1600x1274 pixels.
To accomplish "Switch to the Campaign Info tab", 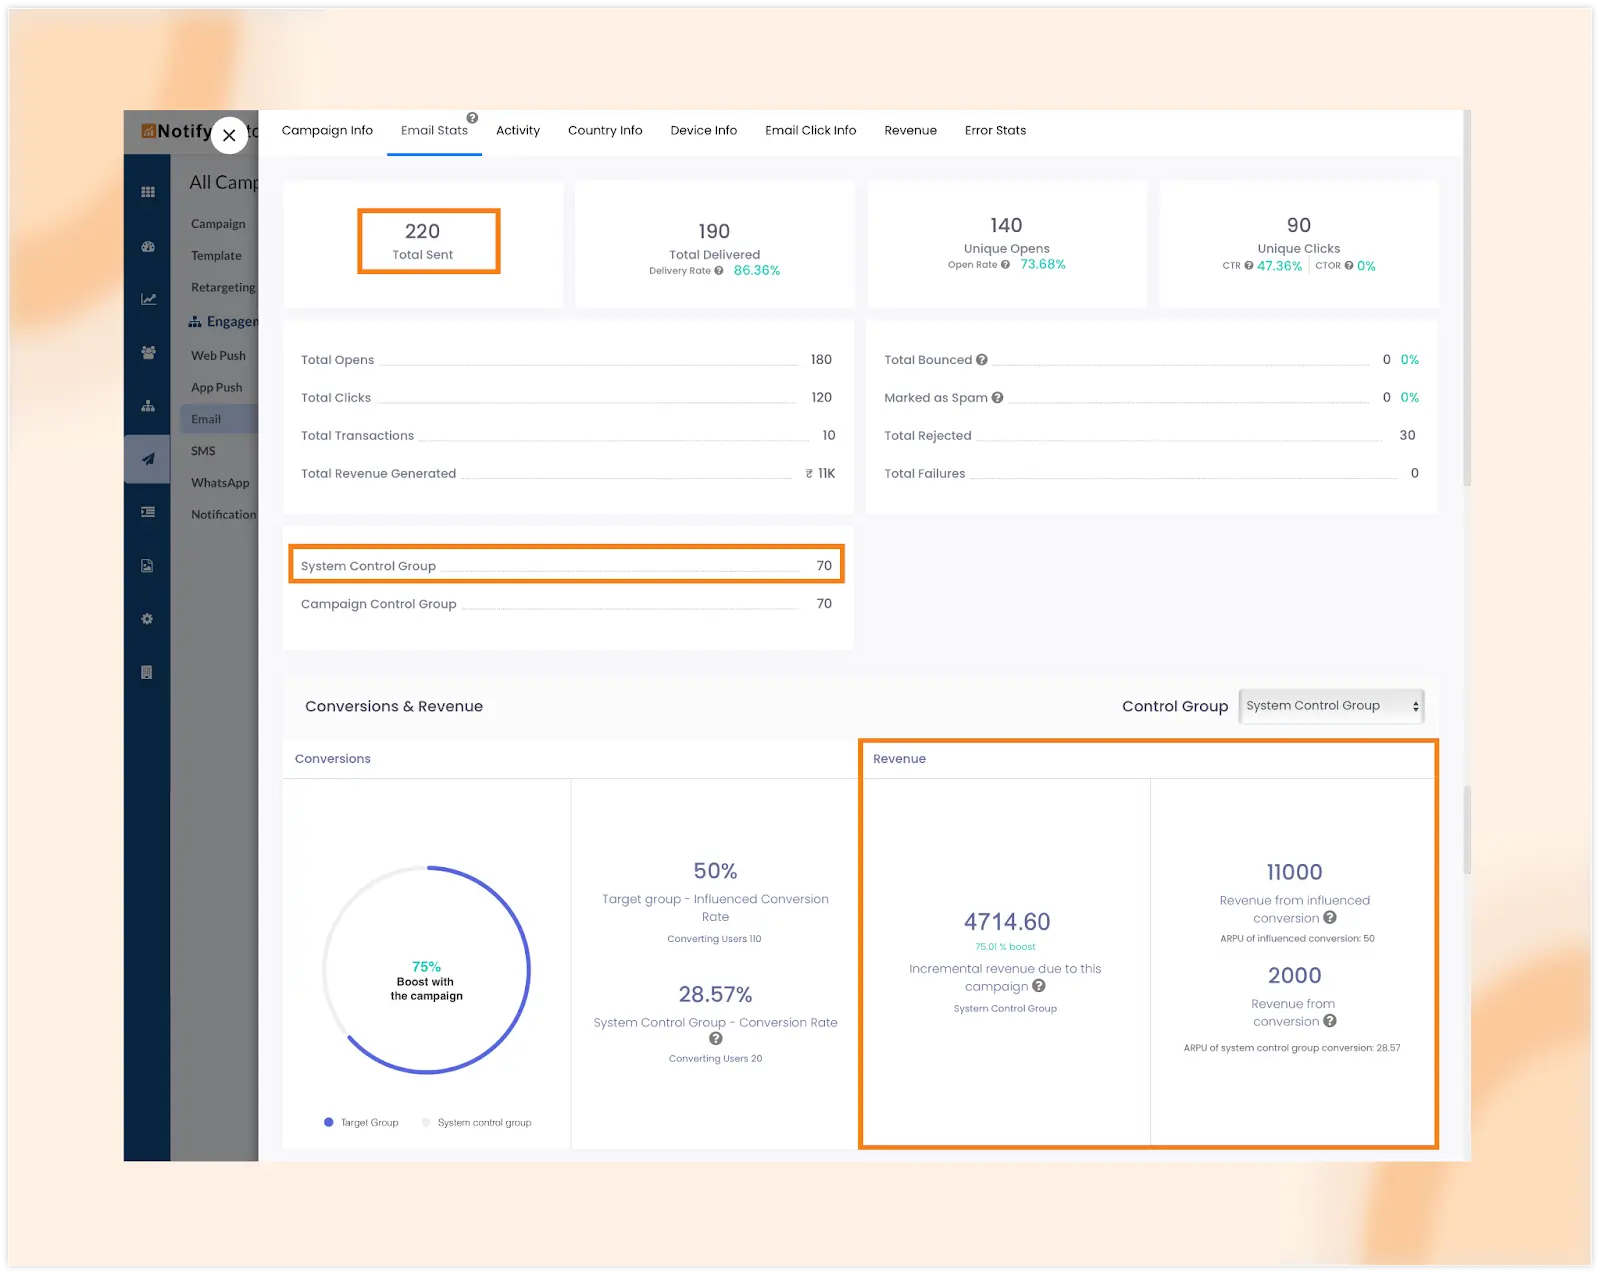I will pos(327,131).
